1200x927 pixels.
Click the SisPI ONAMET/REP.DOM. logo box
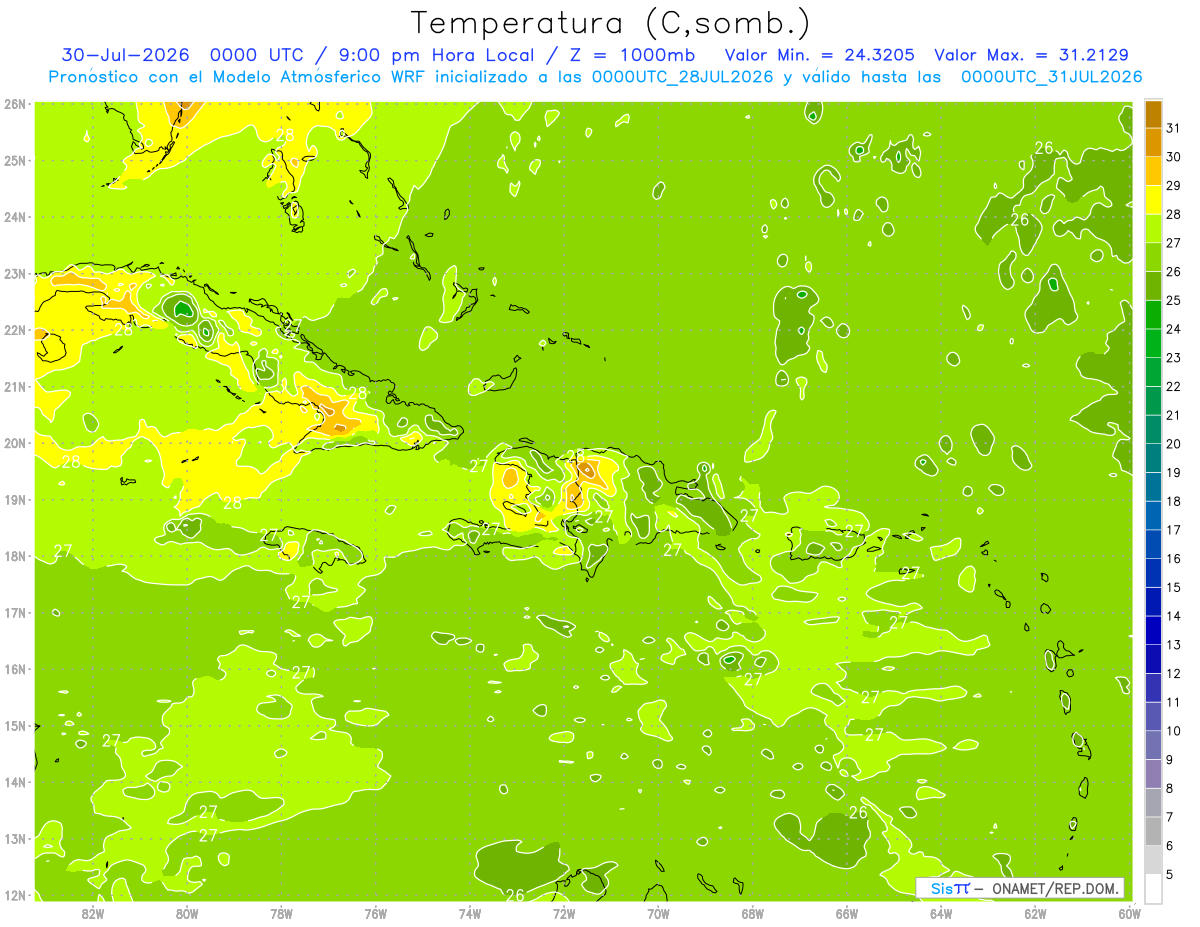pos(1020,888)
